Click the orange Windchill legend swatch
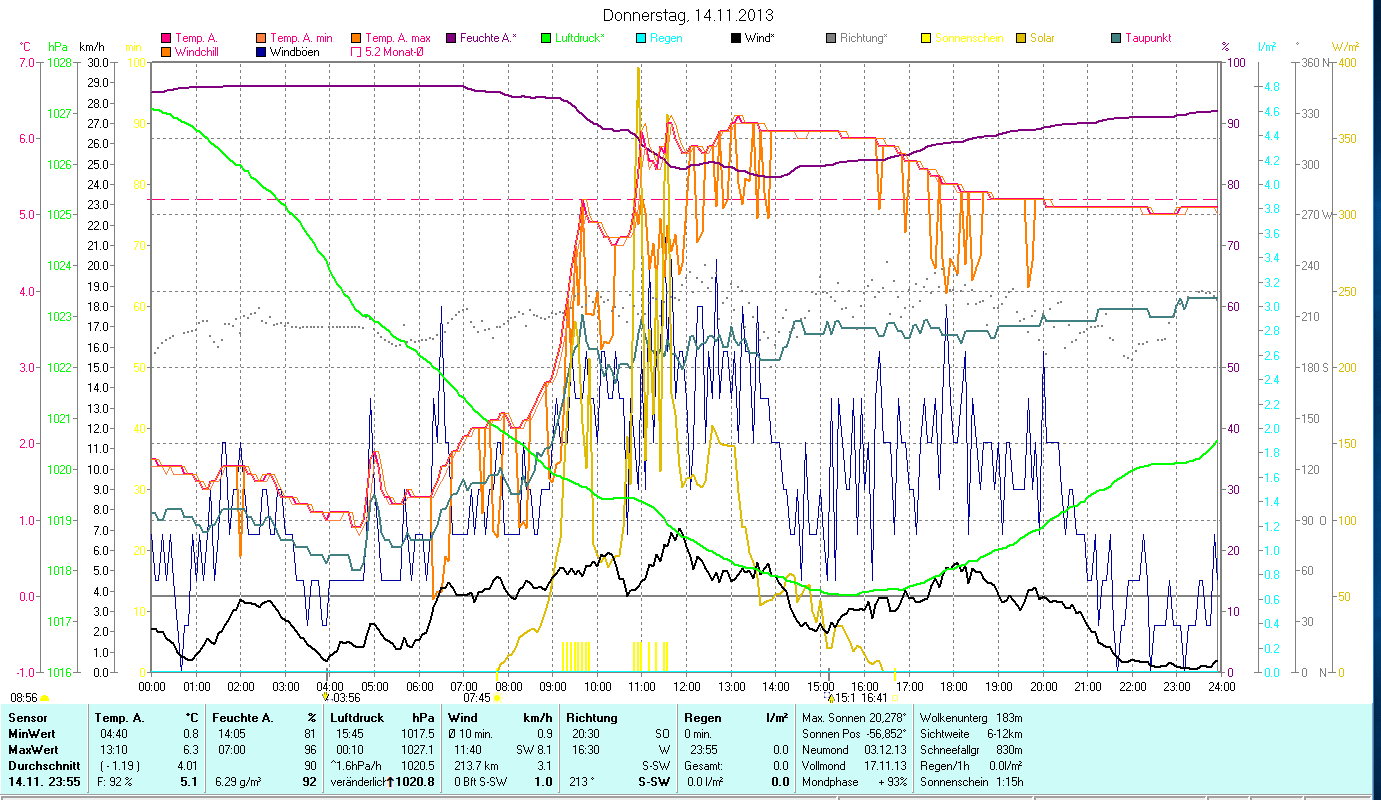The image size is (1381, 800). point(166,51)
